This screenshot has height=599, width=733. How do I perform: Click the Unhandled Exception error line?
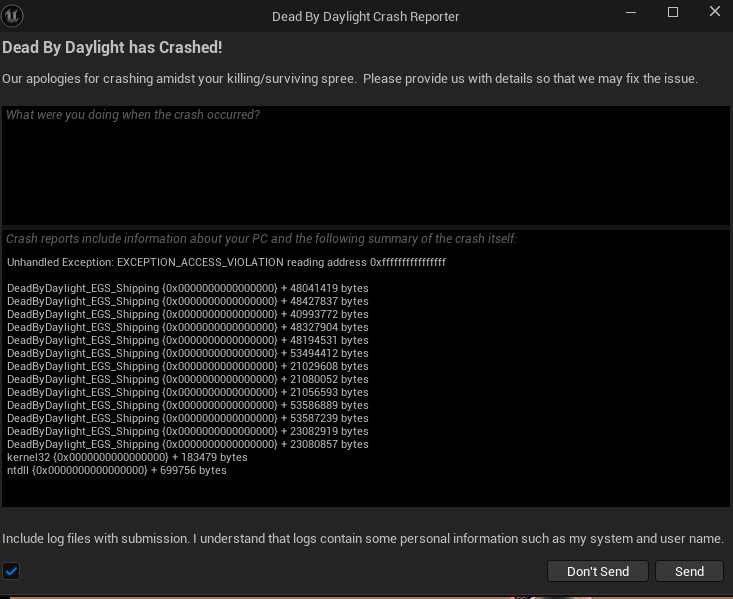point(226,262)
